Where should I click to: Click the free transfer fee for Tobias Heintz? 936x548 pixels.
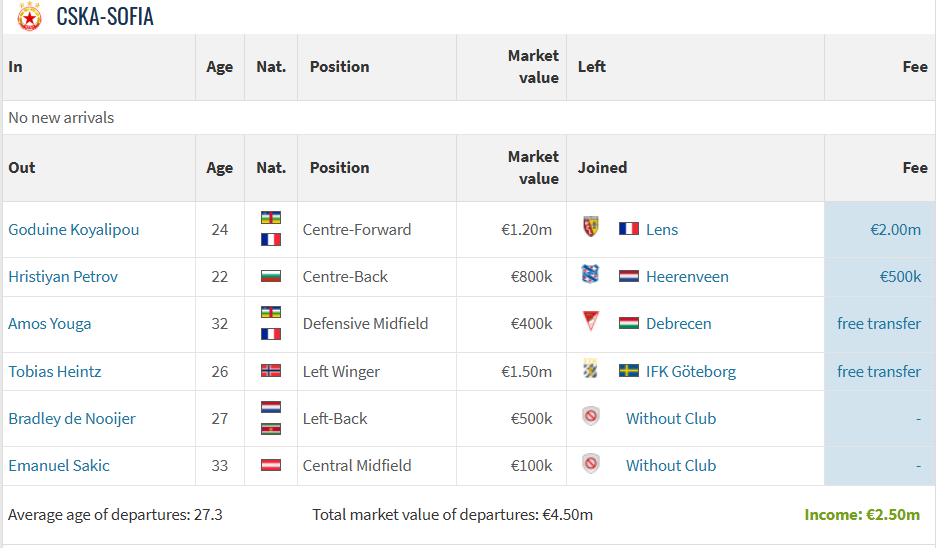click(879, 371)
